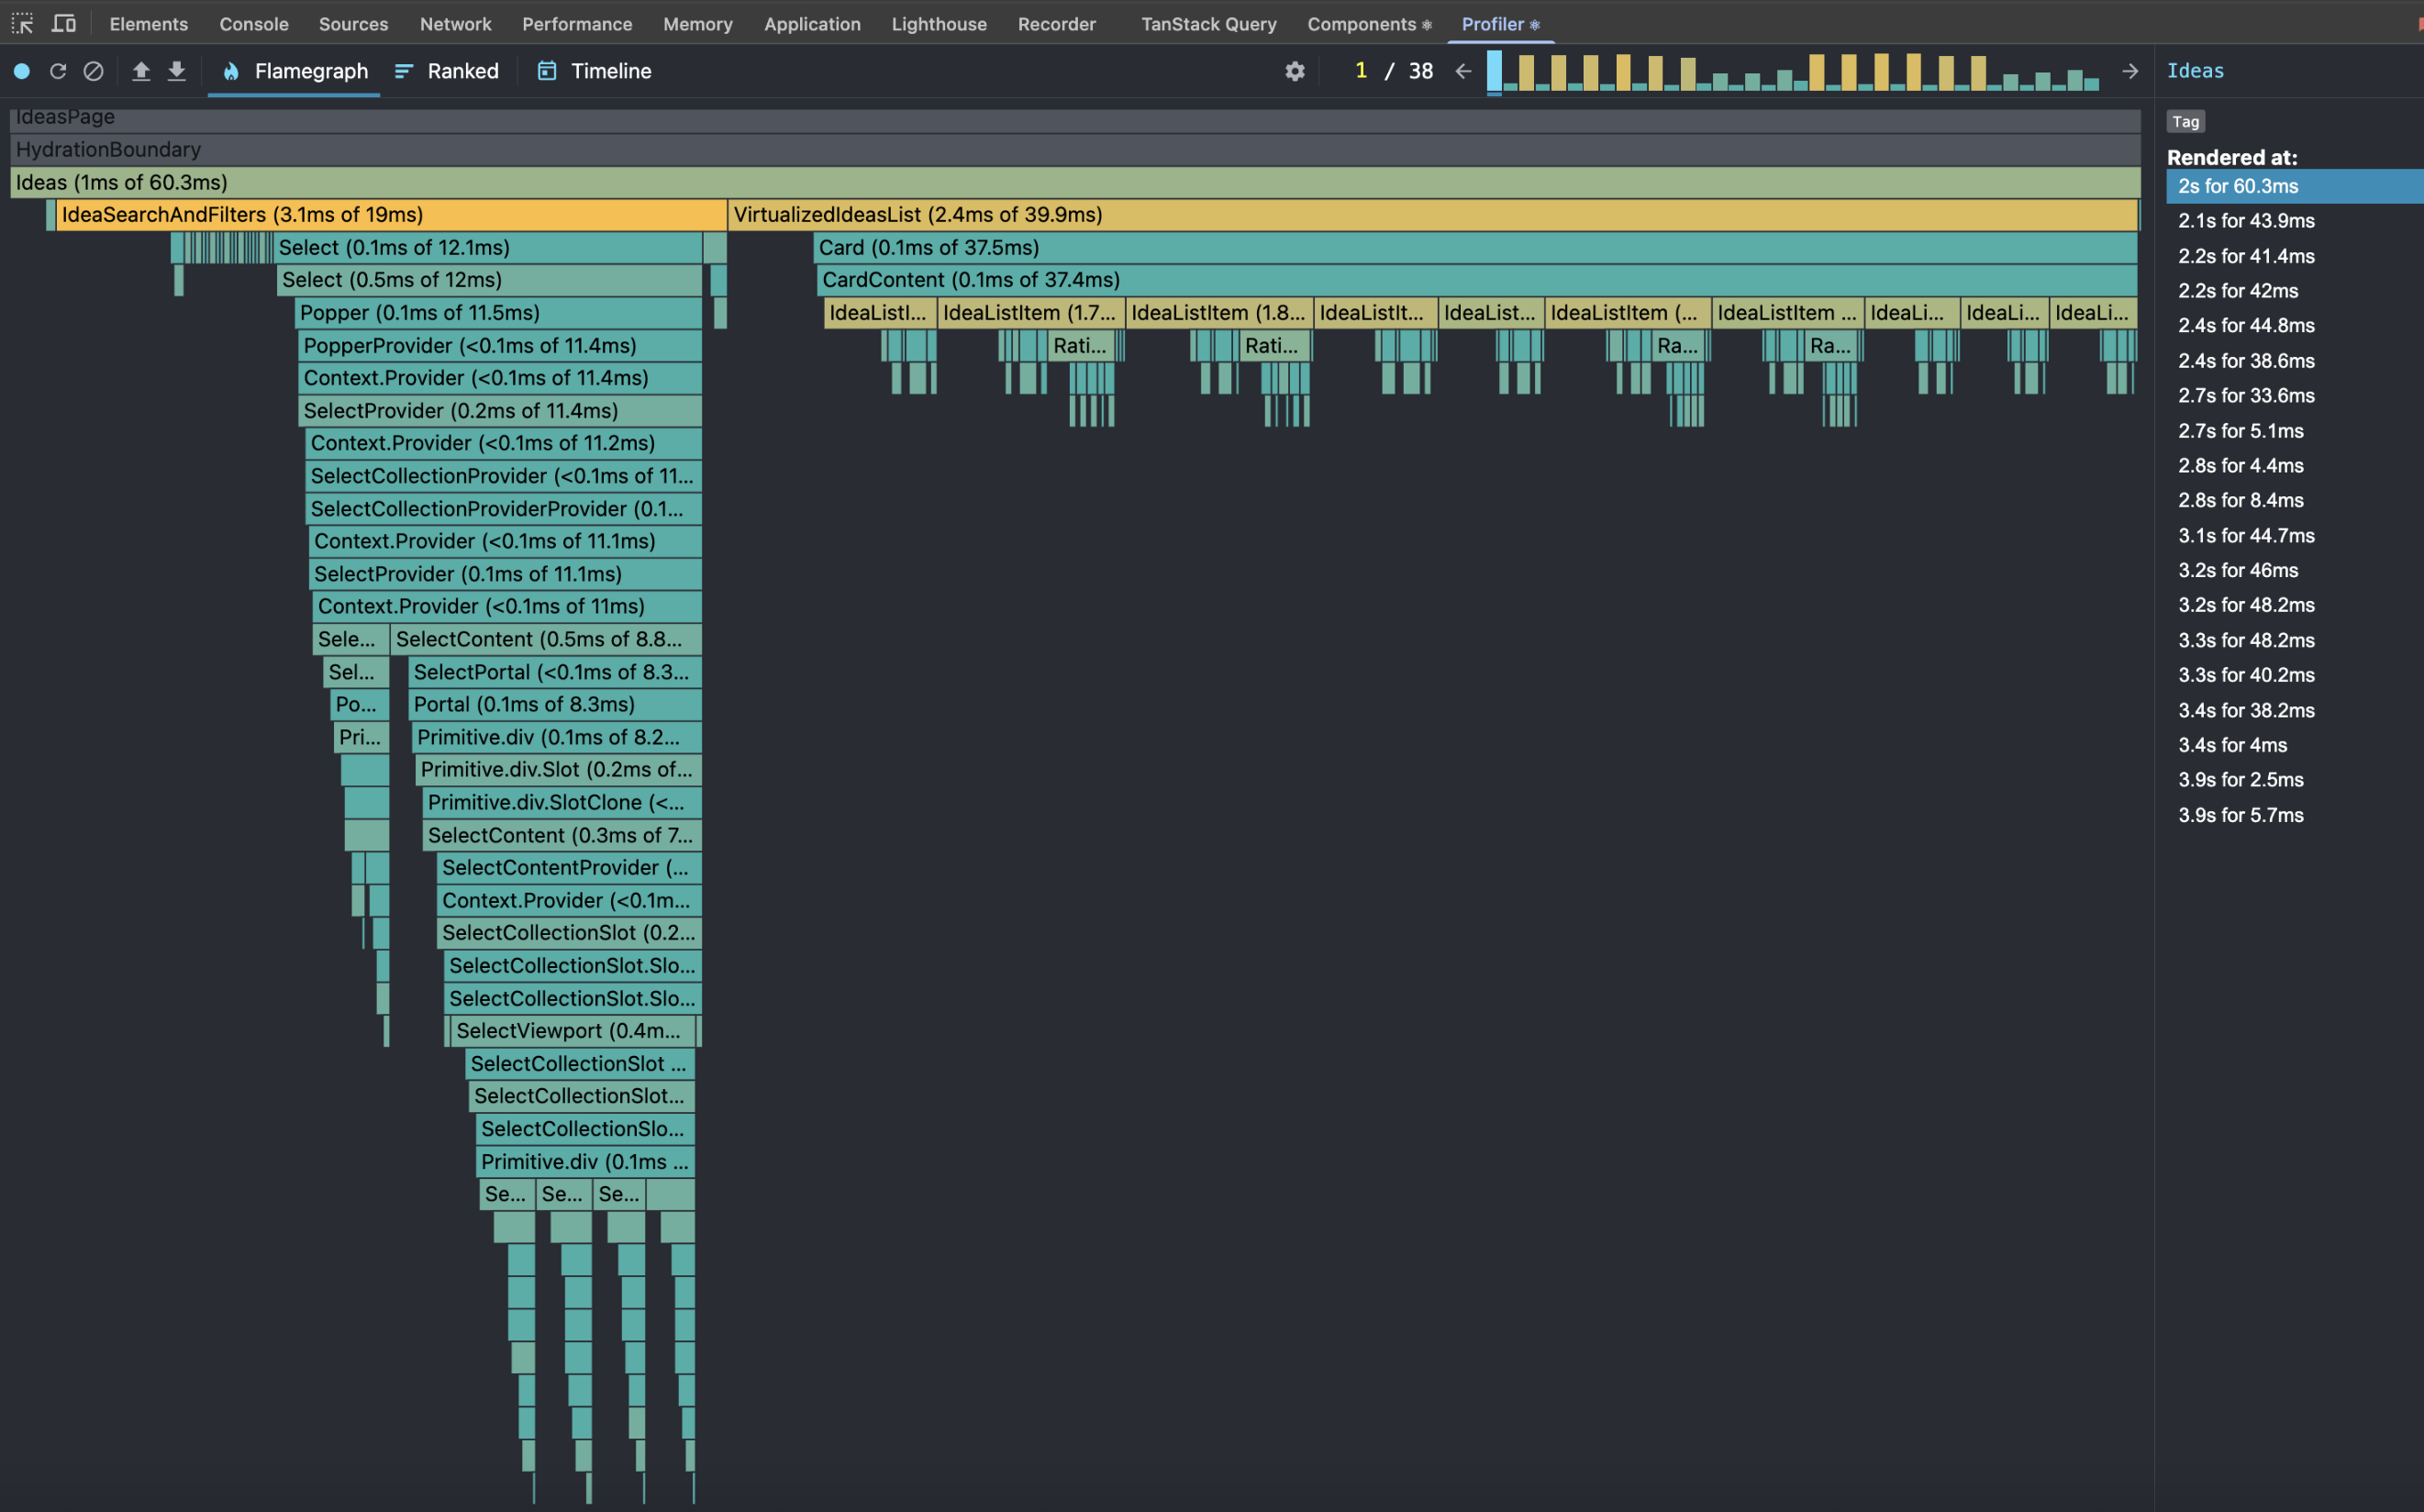2424x1512 pixels.
Task: Select SelectProvider (0.2ms of 11.4ms) bar
Action: click(500, 411)
